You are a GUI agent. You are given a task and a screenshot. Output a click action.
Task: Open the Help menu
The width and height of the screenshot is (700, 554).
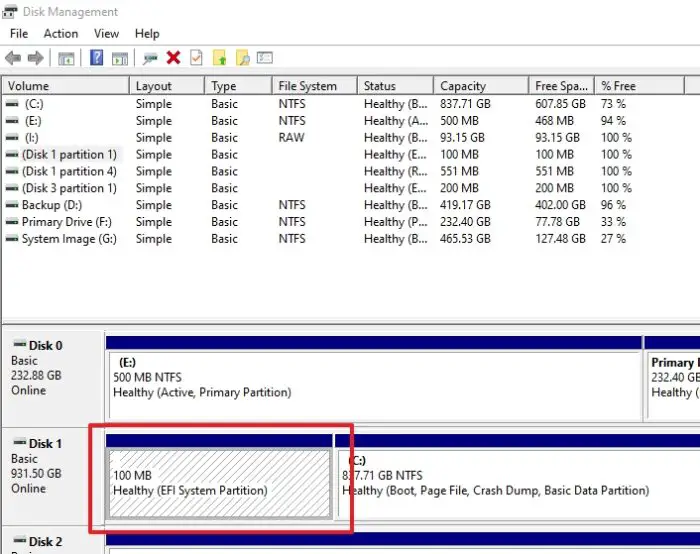point(147,34)
